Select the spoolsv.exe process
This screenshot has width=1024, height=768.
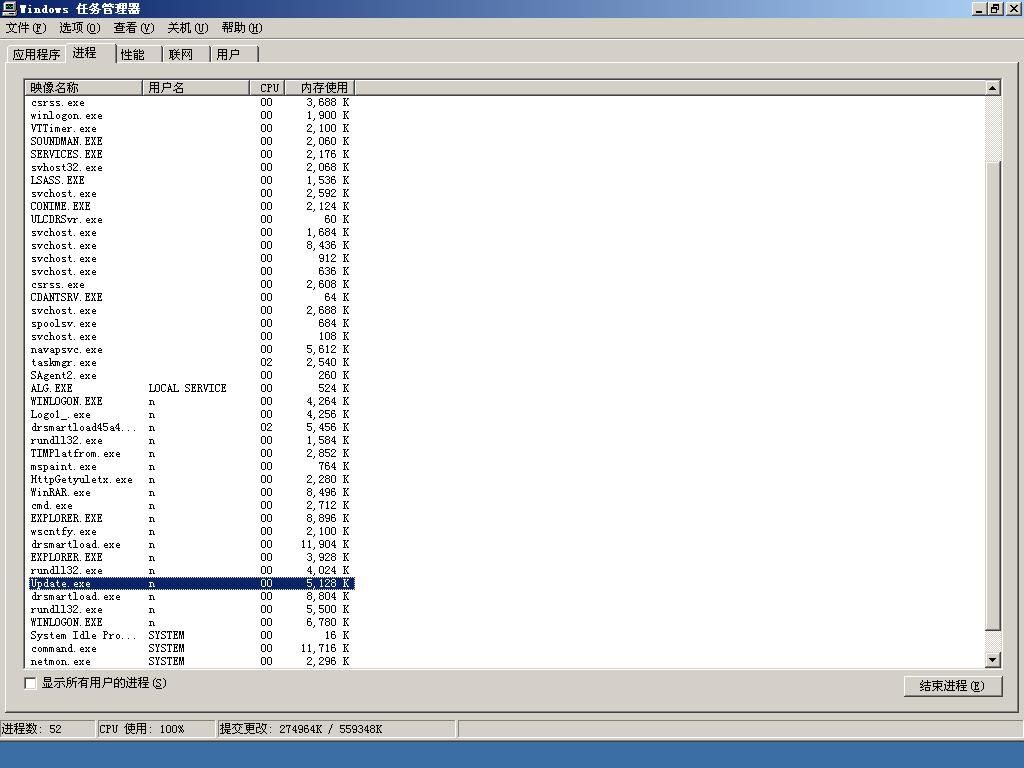pyautogui.click(x=190, y=324)
